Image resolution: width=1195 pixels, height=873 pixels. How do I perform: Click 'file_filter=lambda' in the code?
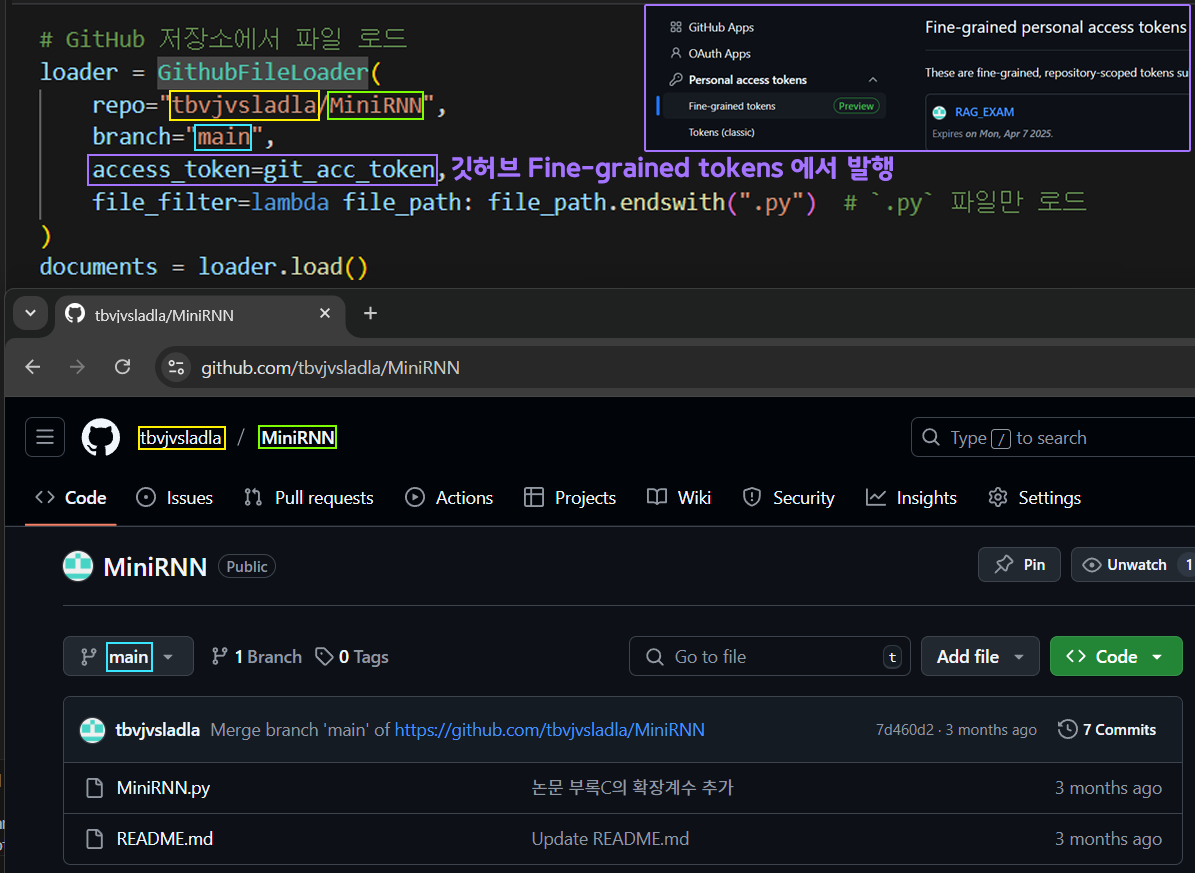[210, 202]
